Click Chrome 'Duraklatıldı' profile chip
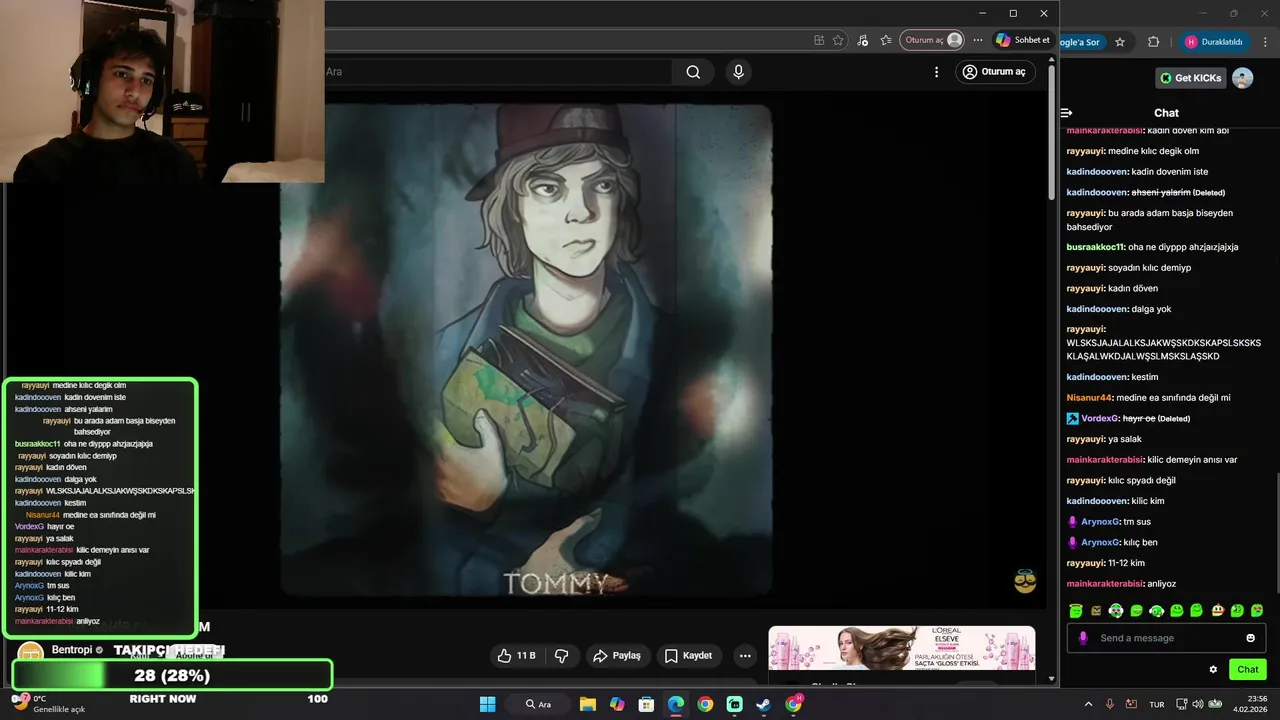This screenshot has height=720, width=1280. 1214,42
